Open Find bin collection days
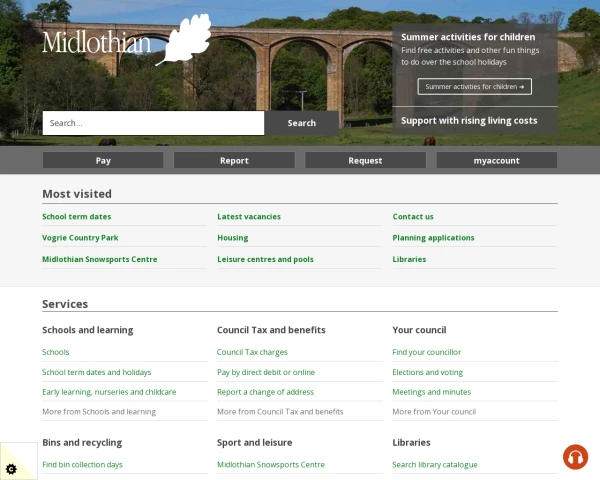Viewport: 600px width, 480px height. 82,465
